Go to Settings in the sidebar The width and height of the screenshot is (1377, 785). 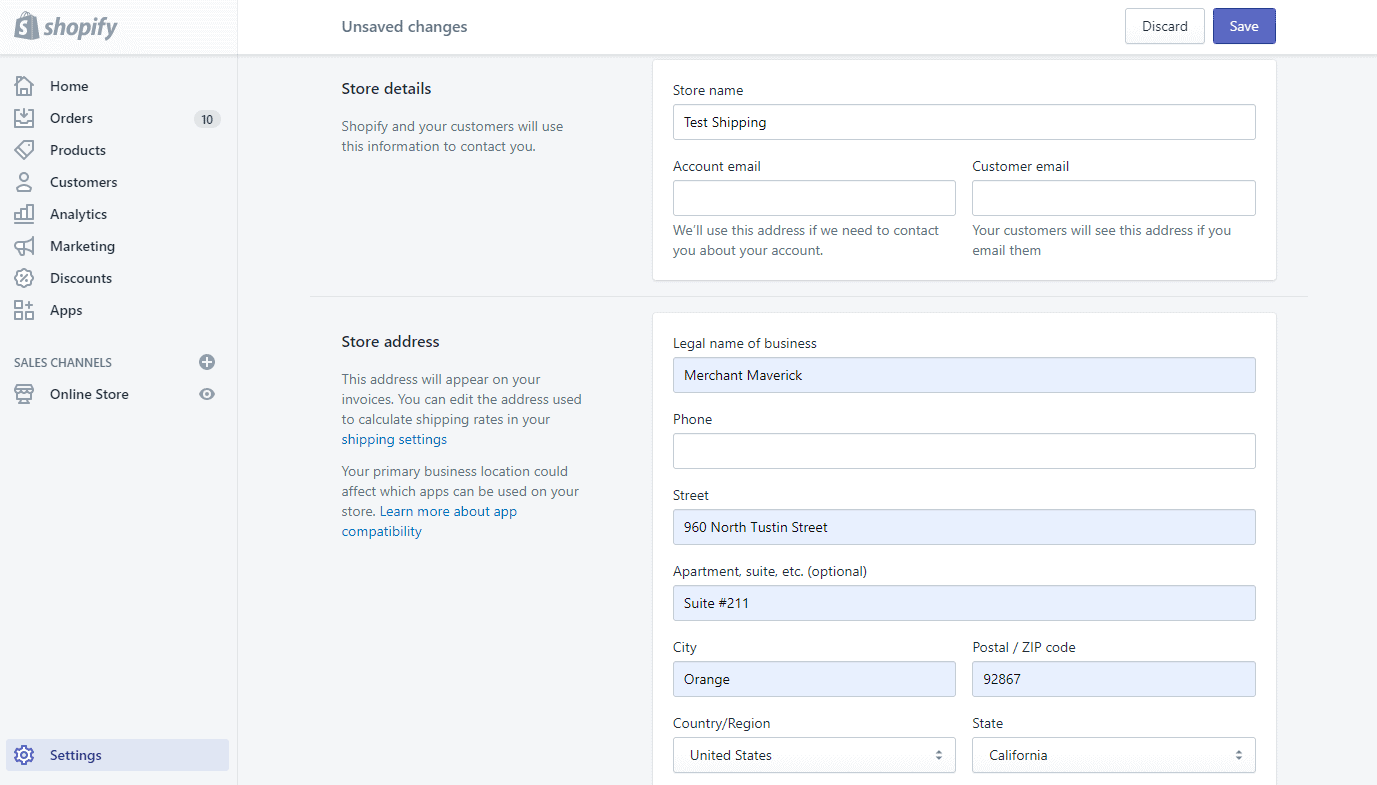point(118,755)
